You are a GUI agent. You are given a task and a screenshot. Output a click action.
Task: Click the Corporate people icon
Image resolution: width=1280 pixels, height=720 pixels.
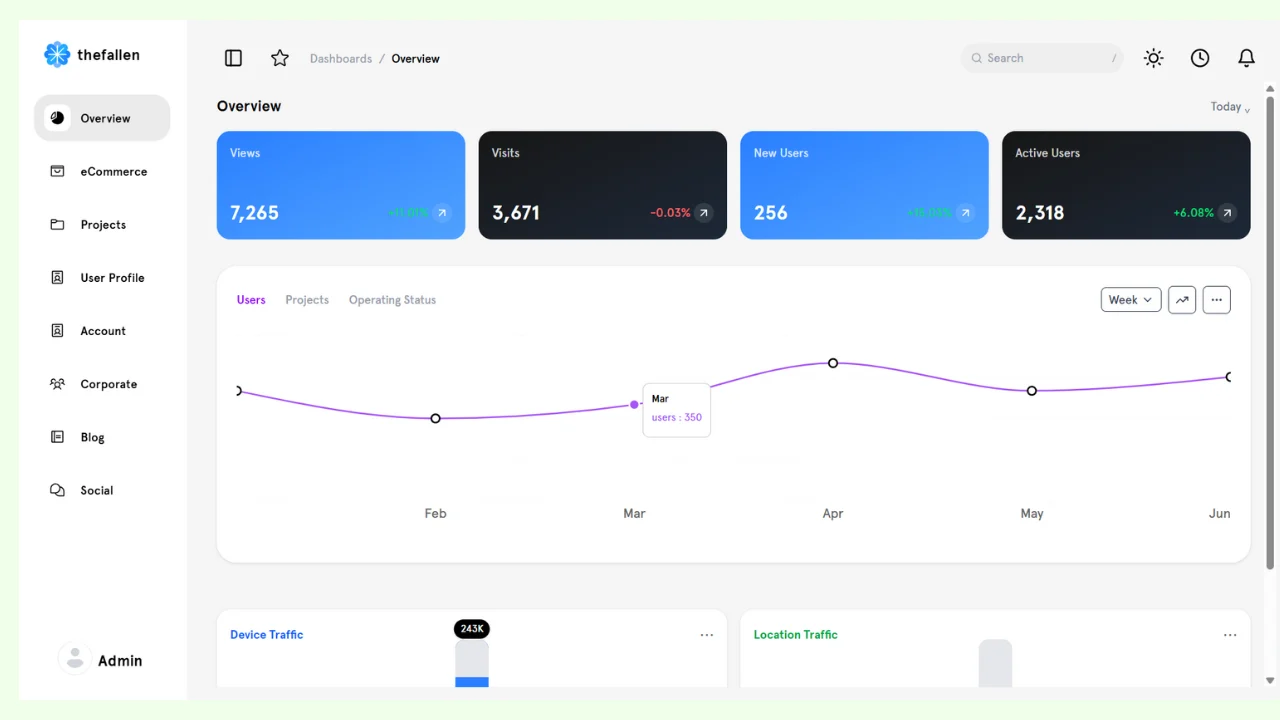point(57,383)
